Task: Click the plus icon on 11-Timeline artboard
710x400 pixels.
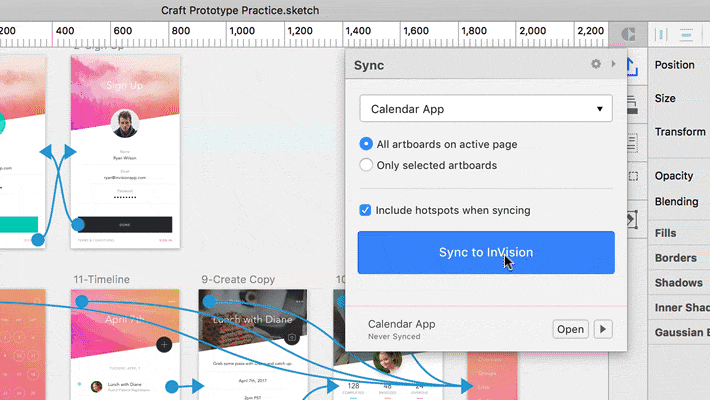Action: click(x=163, y=344)
